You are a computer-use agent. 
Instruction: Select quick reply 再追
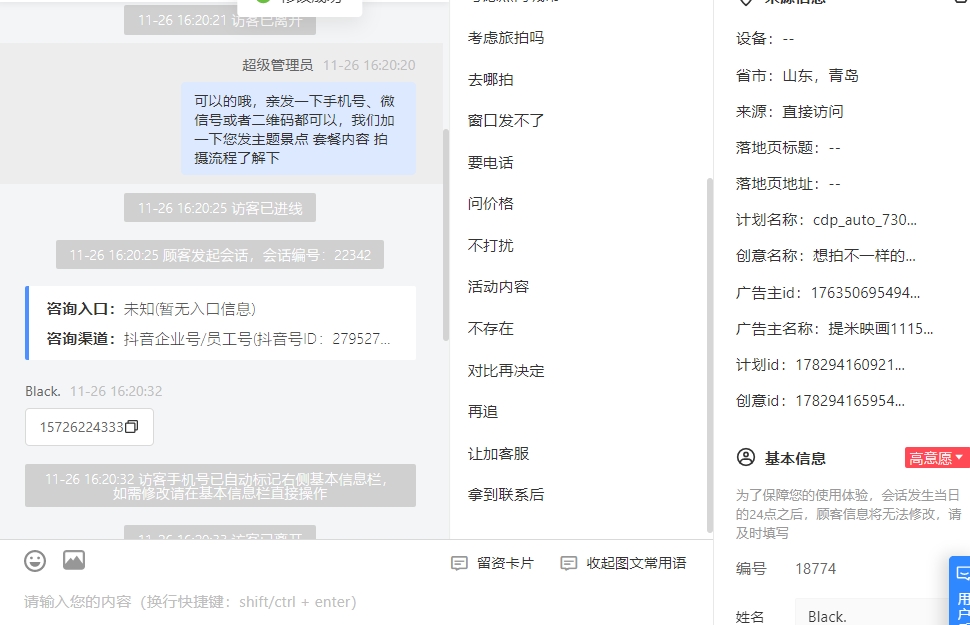(x=483, y=412)
